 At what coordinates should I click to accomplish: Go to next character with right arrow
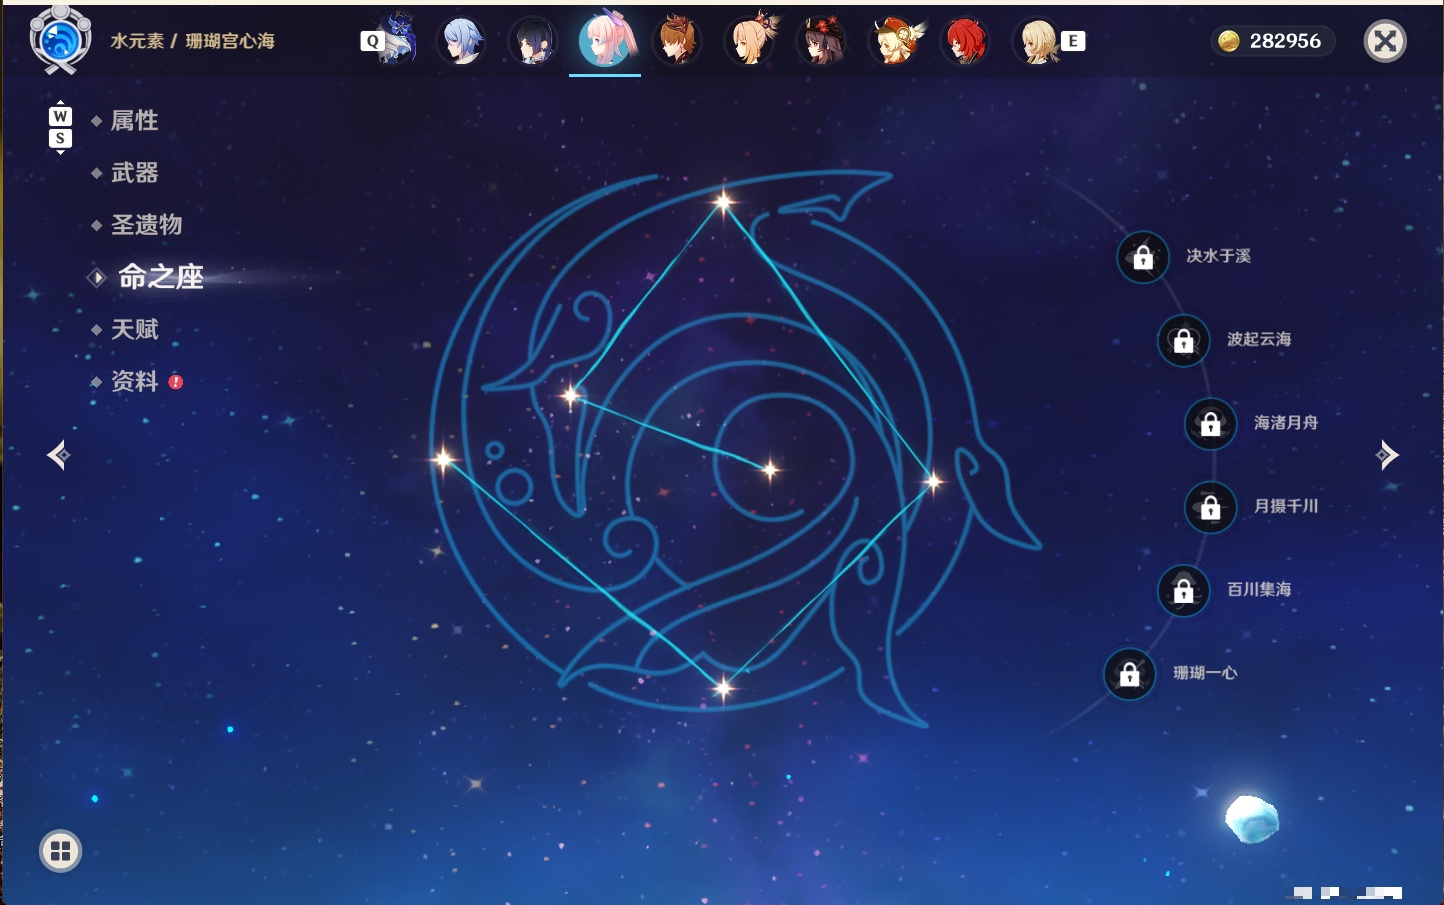pyautogui.click(x=1387, y=455)
